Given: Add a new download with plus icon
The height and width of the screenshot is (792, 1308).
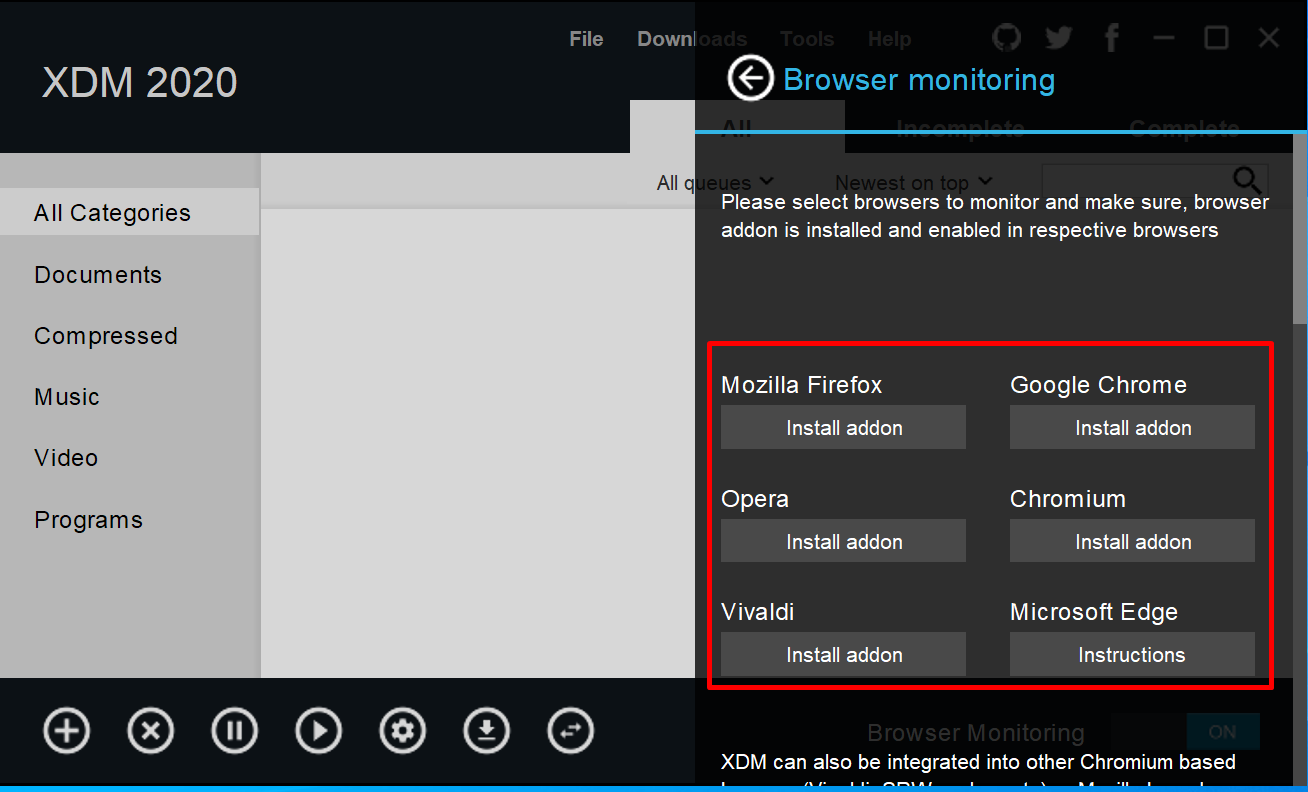Looking at the screenshot, I should [66, 730].
